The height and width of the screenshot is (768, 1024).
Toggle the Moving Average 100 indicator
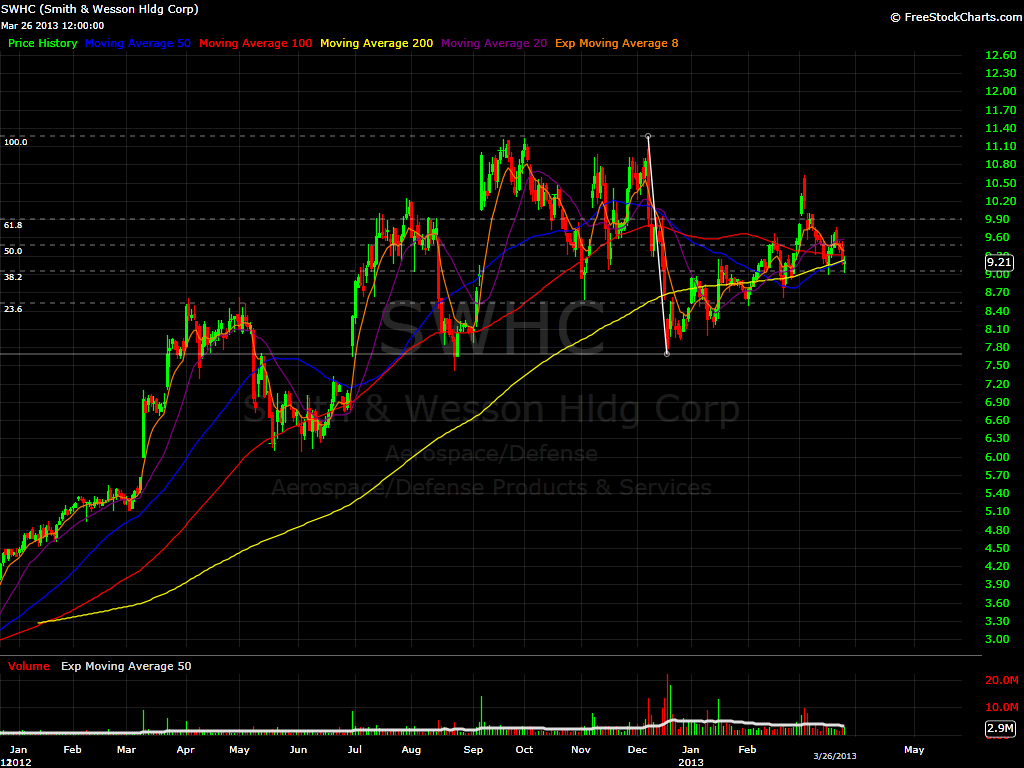click(255, 43)
